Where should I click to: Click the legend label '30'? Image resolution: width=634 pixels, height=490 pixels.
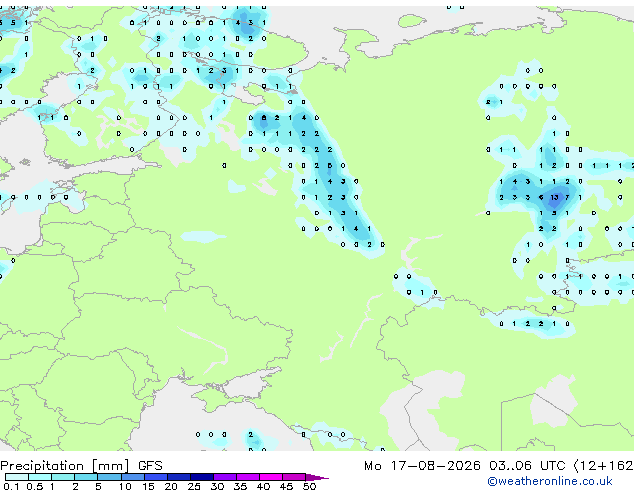click(x=217, y=486)
